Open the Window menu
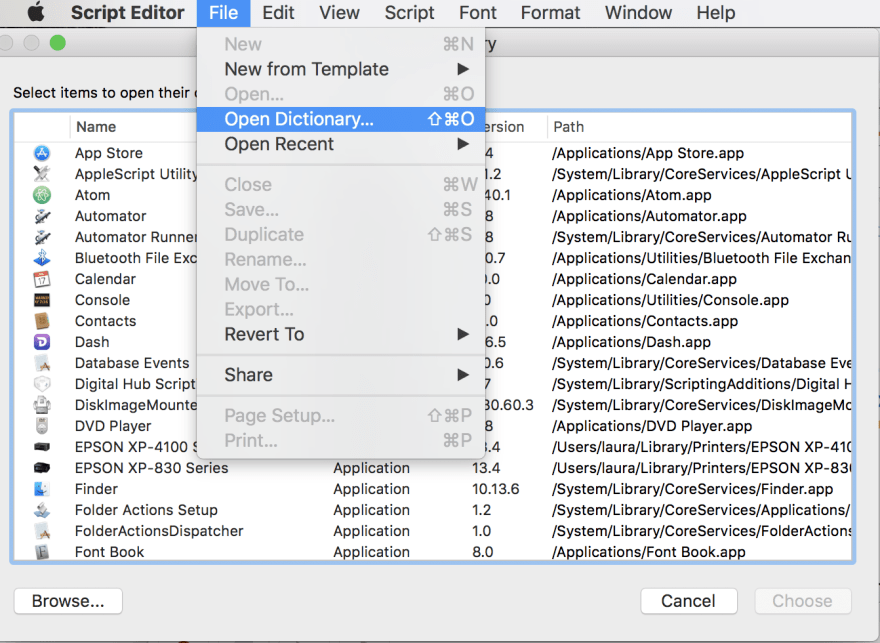 click(x=638, y=12)
